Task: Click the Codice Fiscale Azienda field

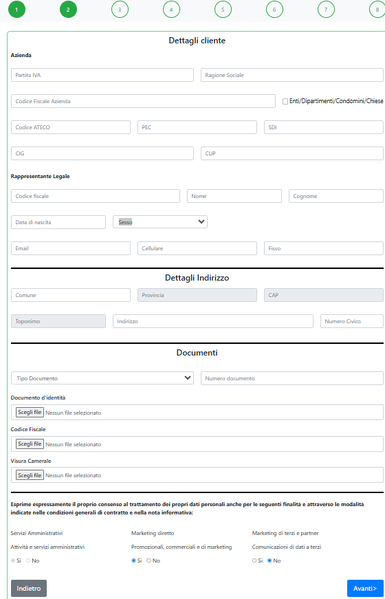Action: coord(143,101)
